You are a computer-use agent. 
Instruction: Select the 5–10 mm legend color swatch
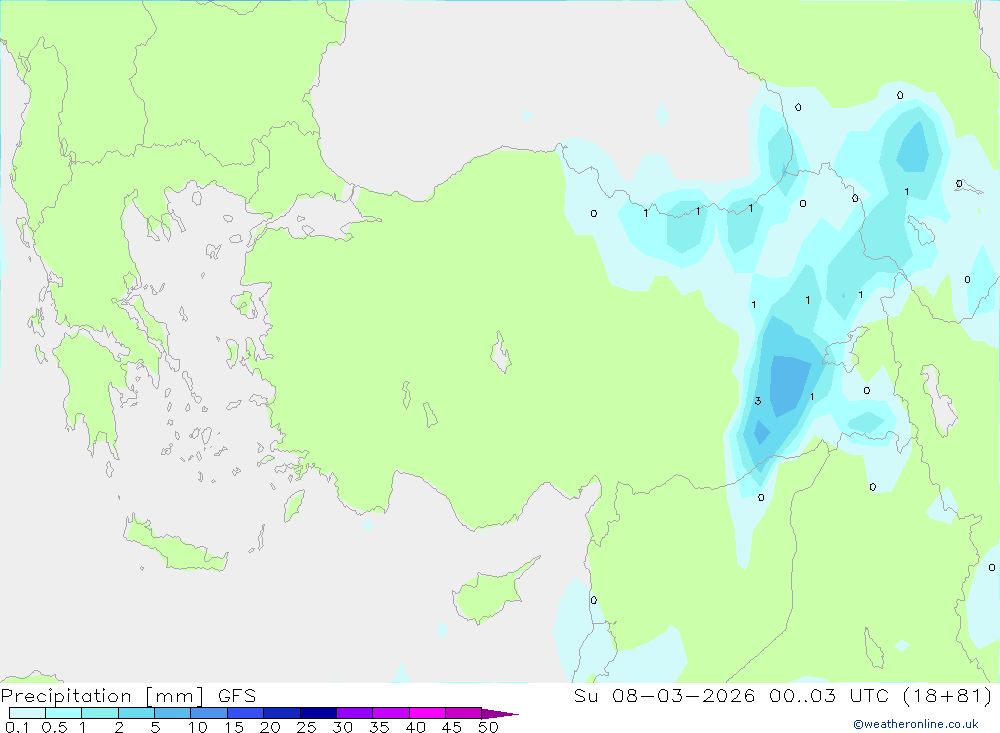click(x=172, y=713)
